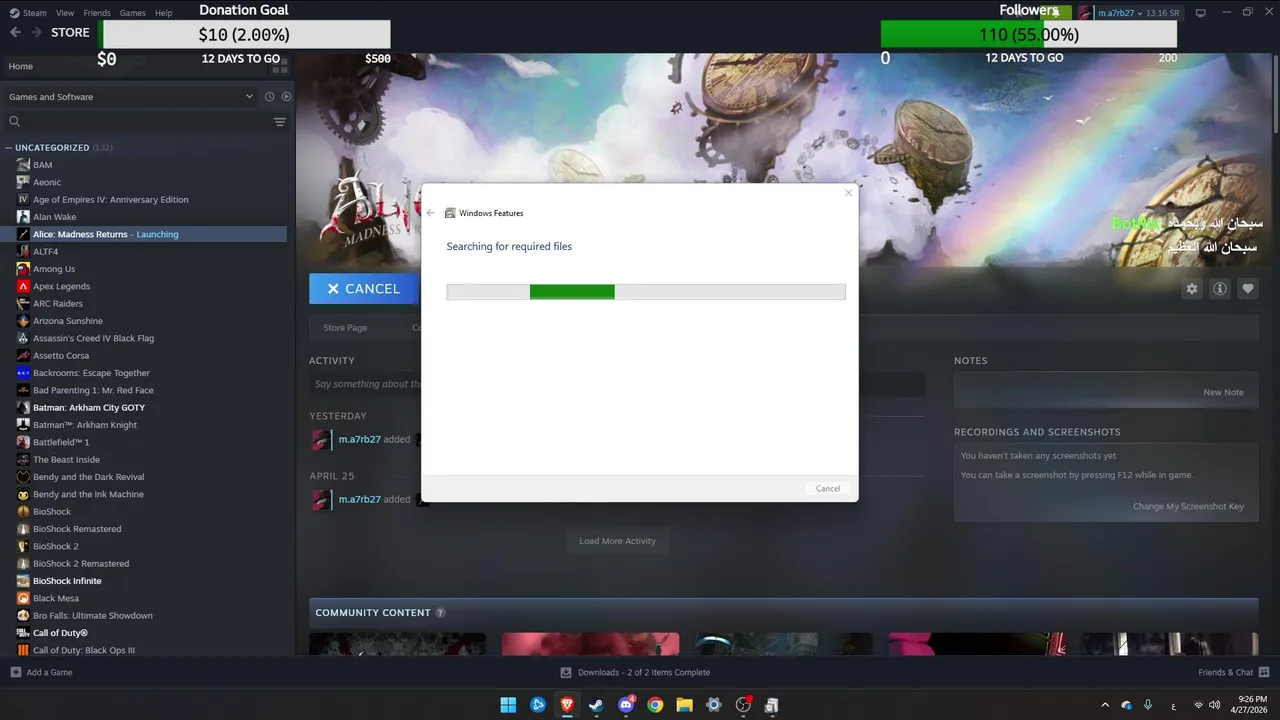Cancel launching Alice: Madness Returns
Image resolution: width=1280 pixels, height=720 pixels.
[x=363, y=288]
